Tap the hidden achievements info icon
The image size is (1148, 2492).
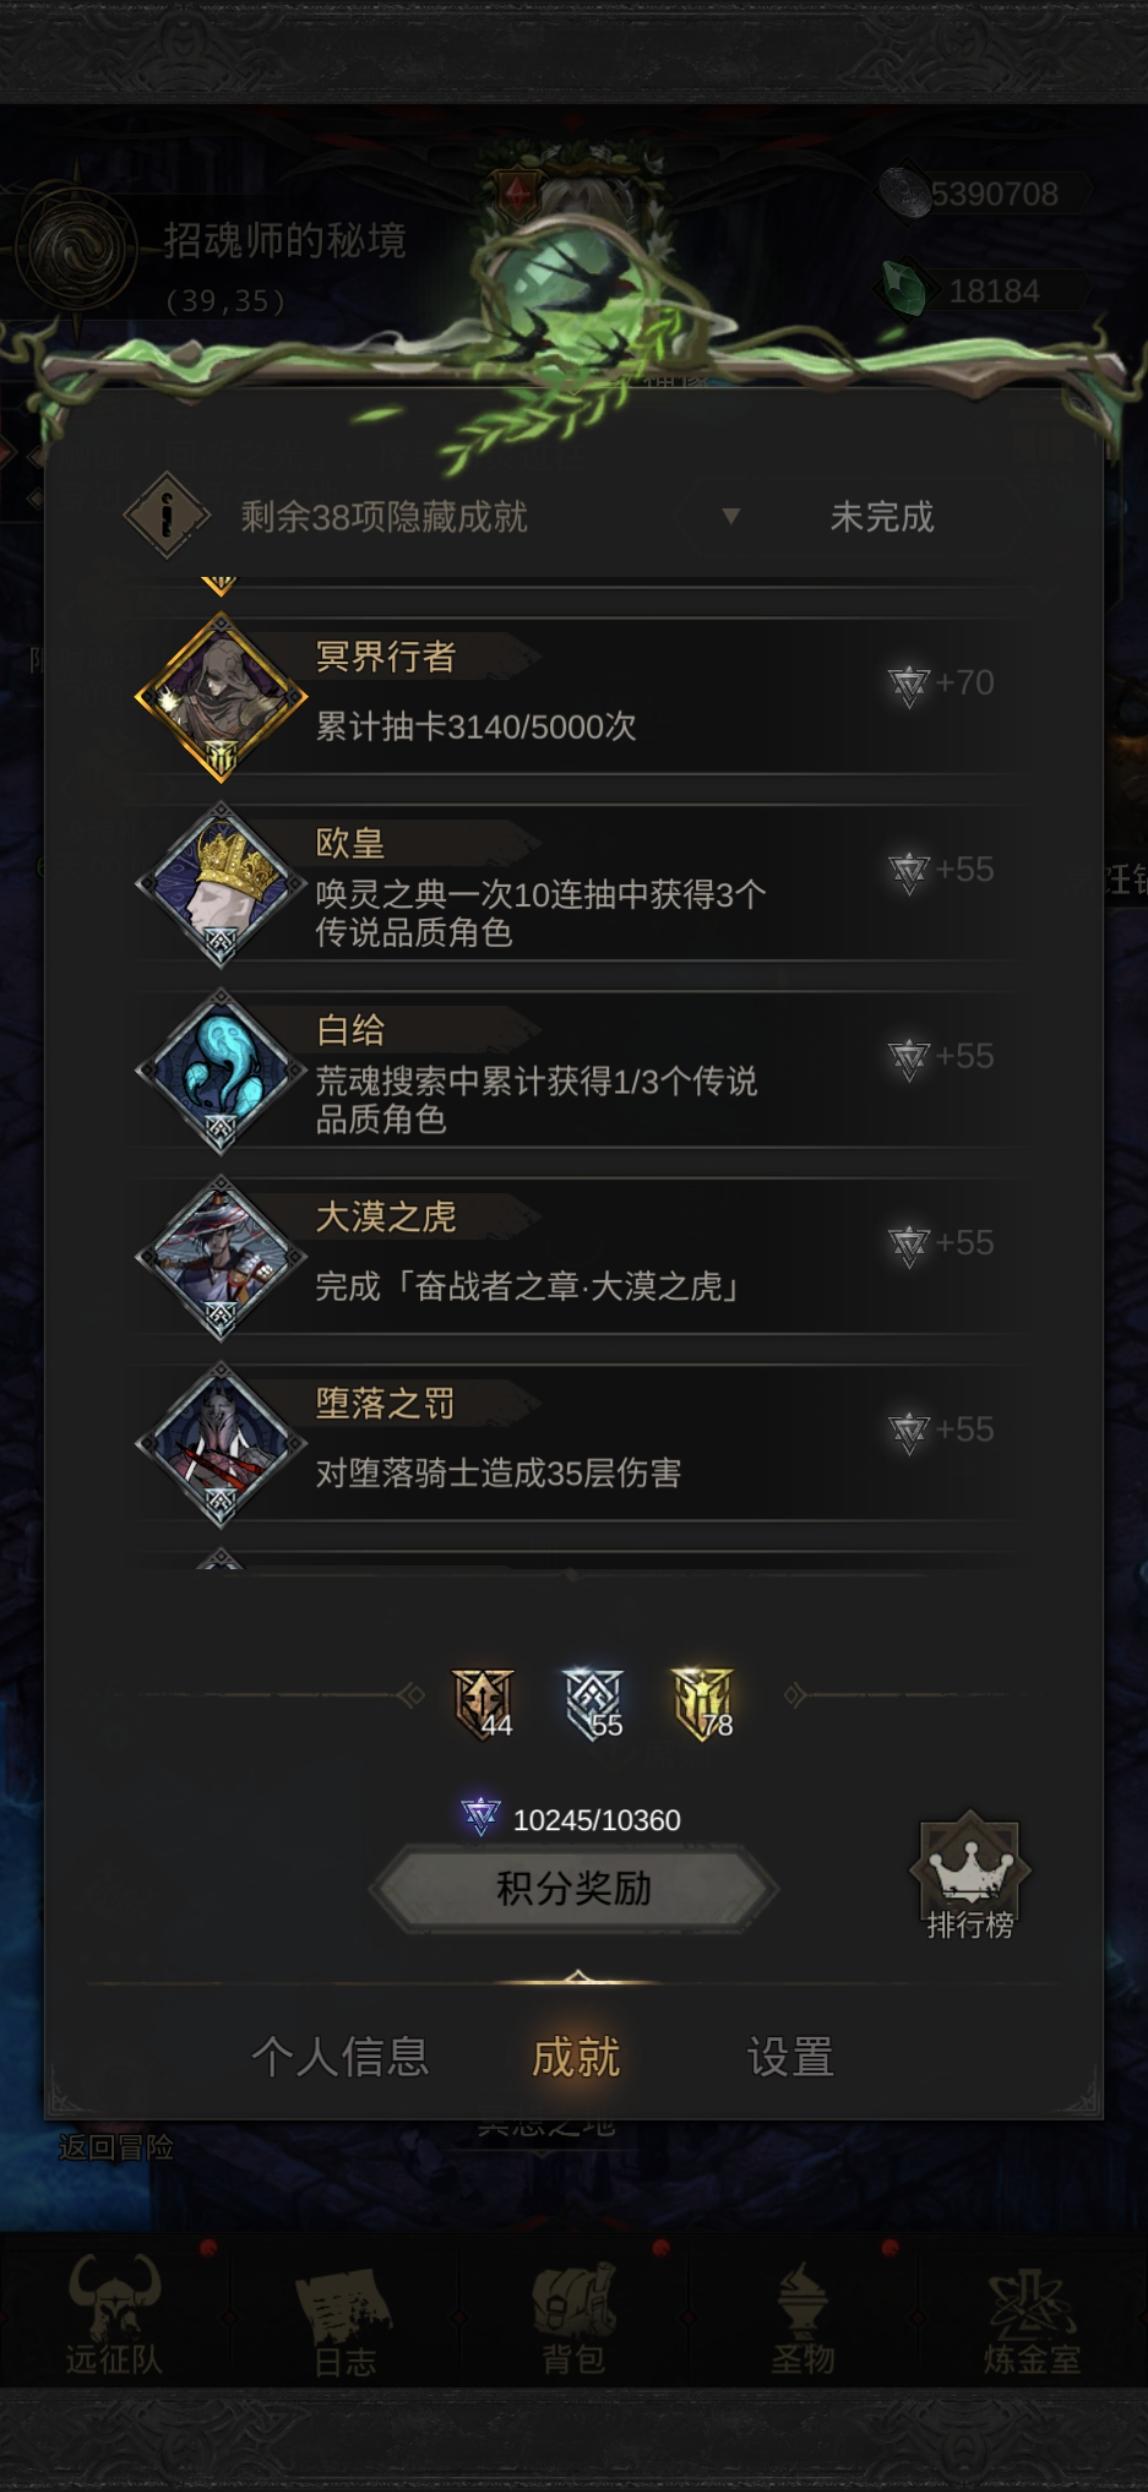pyautogui.click(x=167, y=516)
